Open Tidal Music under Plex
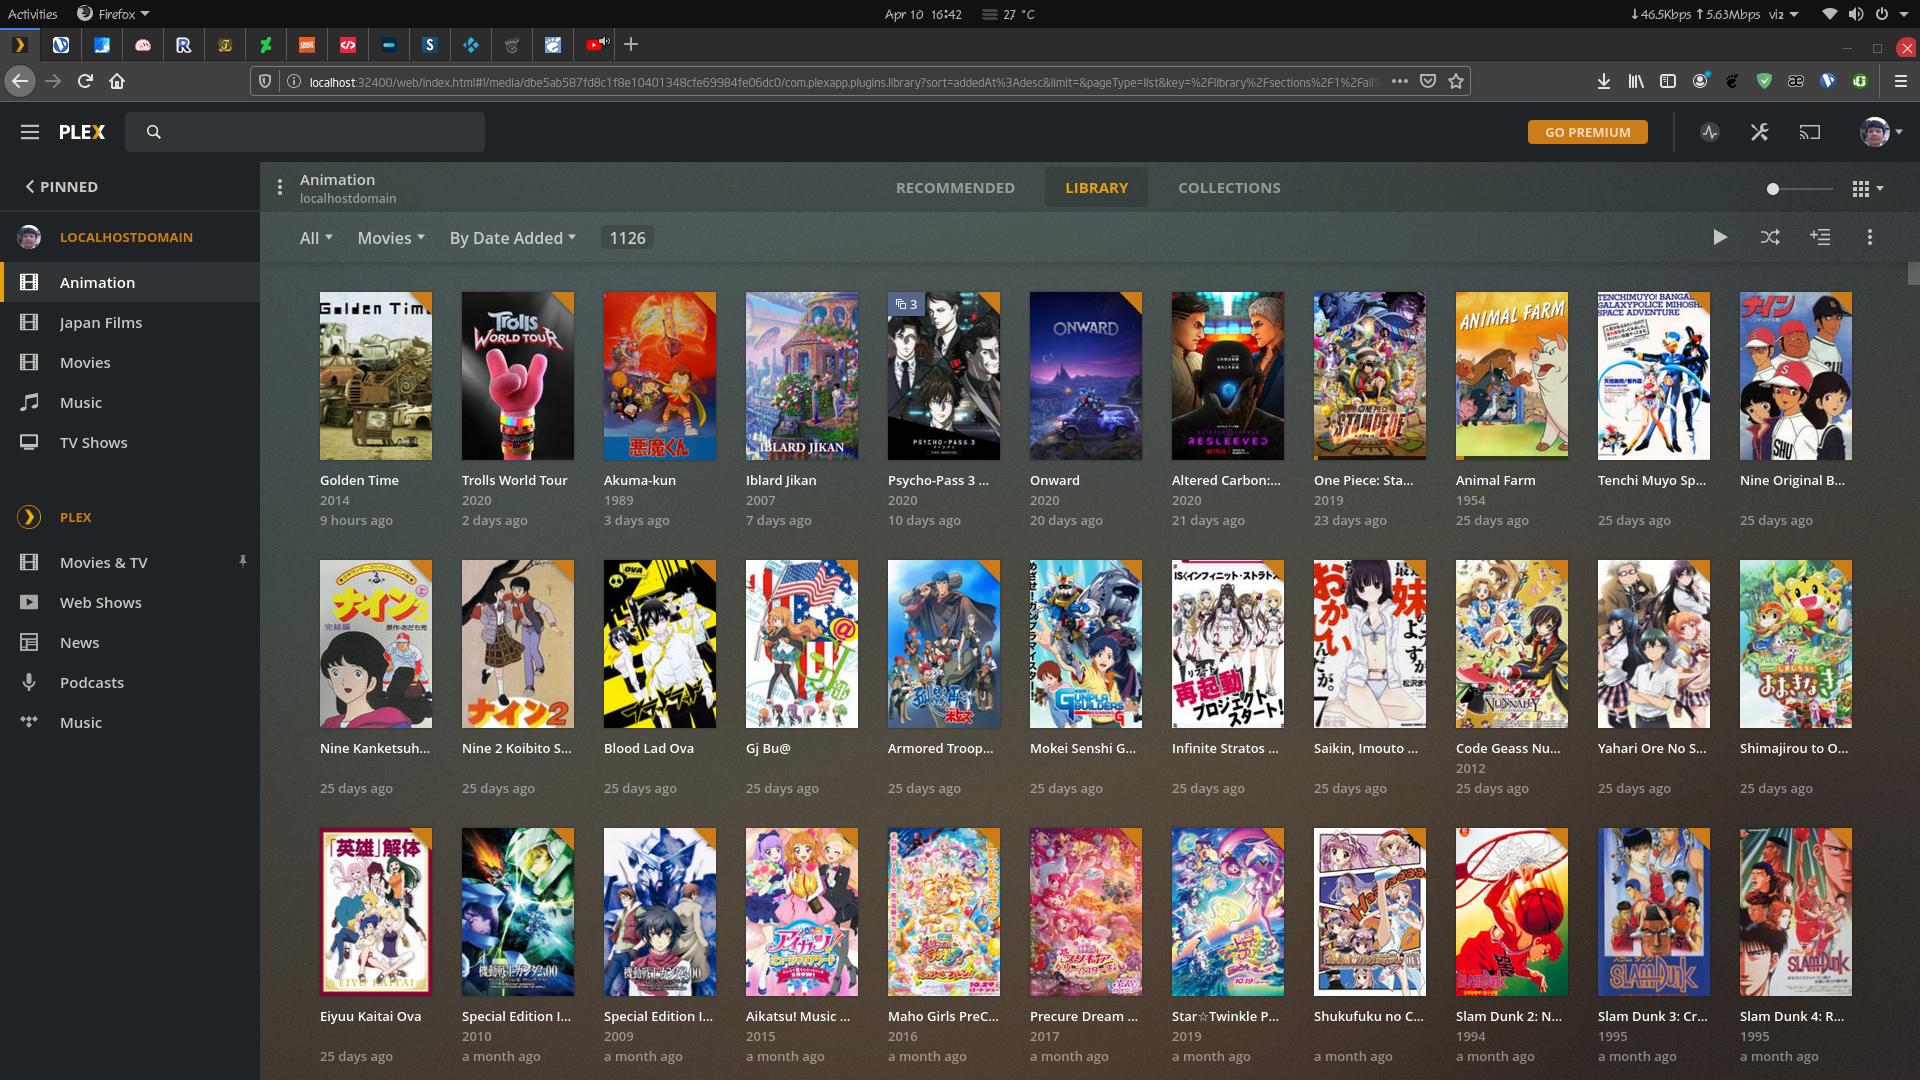Viewport: 1920px width, 1080px height. (x=130, y=722)
